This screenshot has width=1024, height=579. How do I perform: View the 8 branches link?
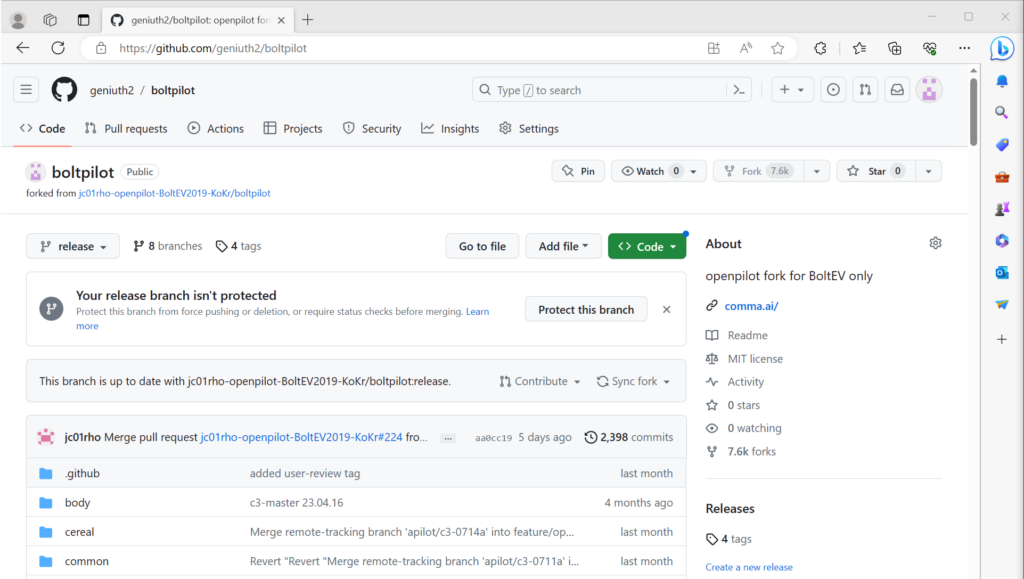tap(167, 246)
